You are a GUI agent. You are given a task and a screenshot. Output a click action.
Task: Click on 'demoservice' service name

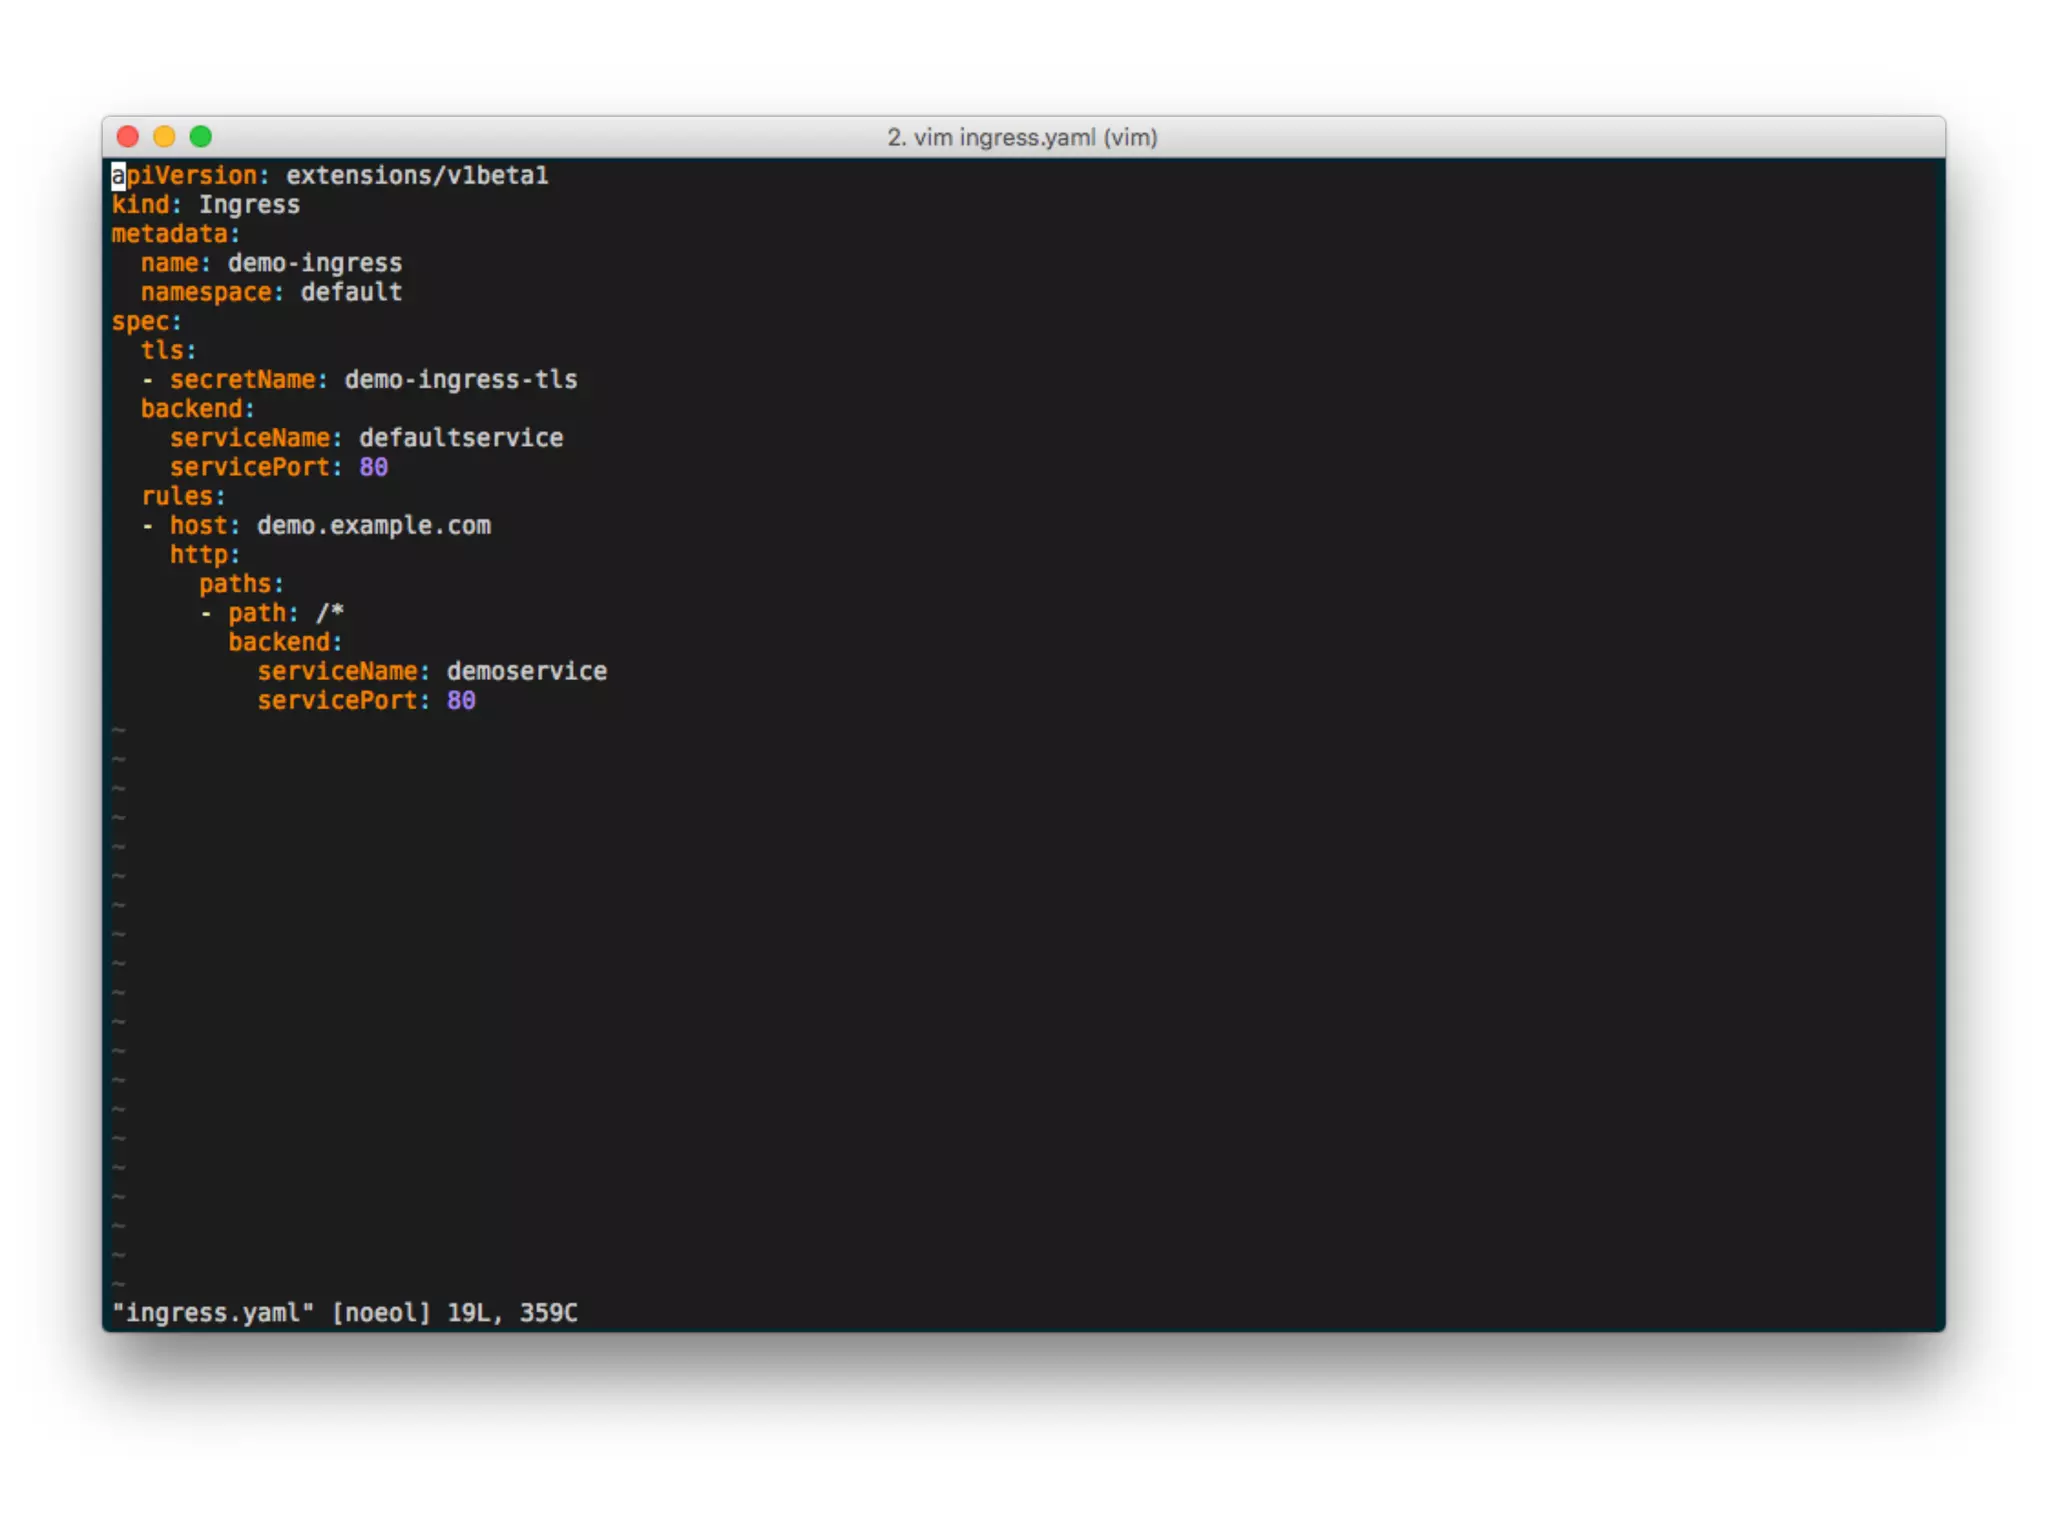point(526,671)
